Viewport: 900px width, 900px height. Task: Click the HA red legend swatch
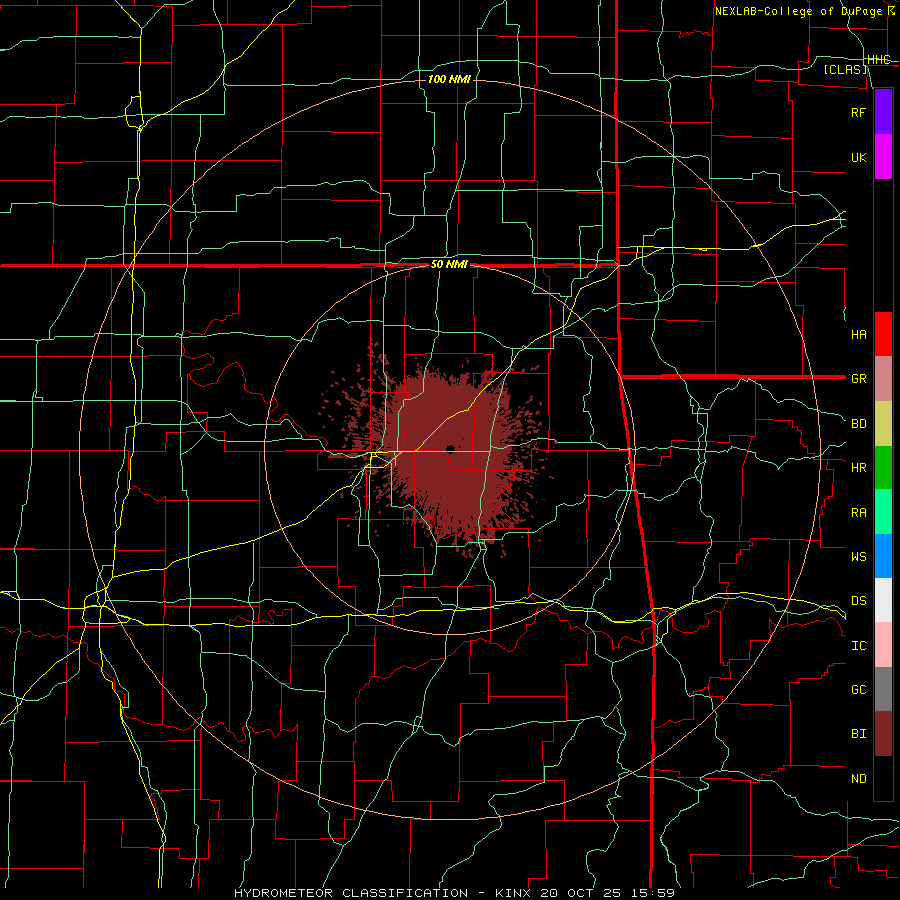[x=883, y=334]
